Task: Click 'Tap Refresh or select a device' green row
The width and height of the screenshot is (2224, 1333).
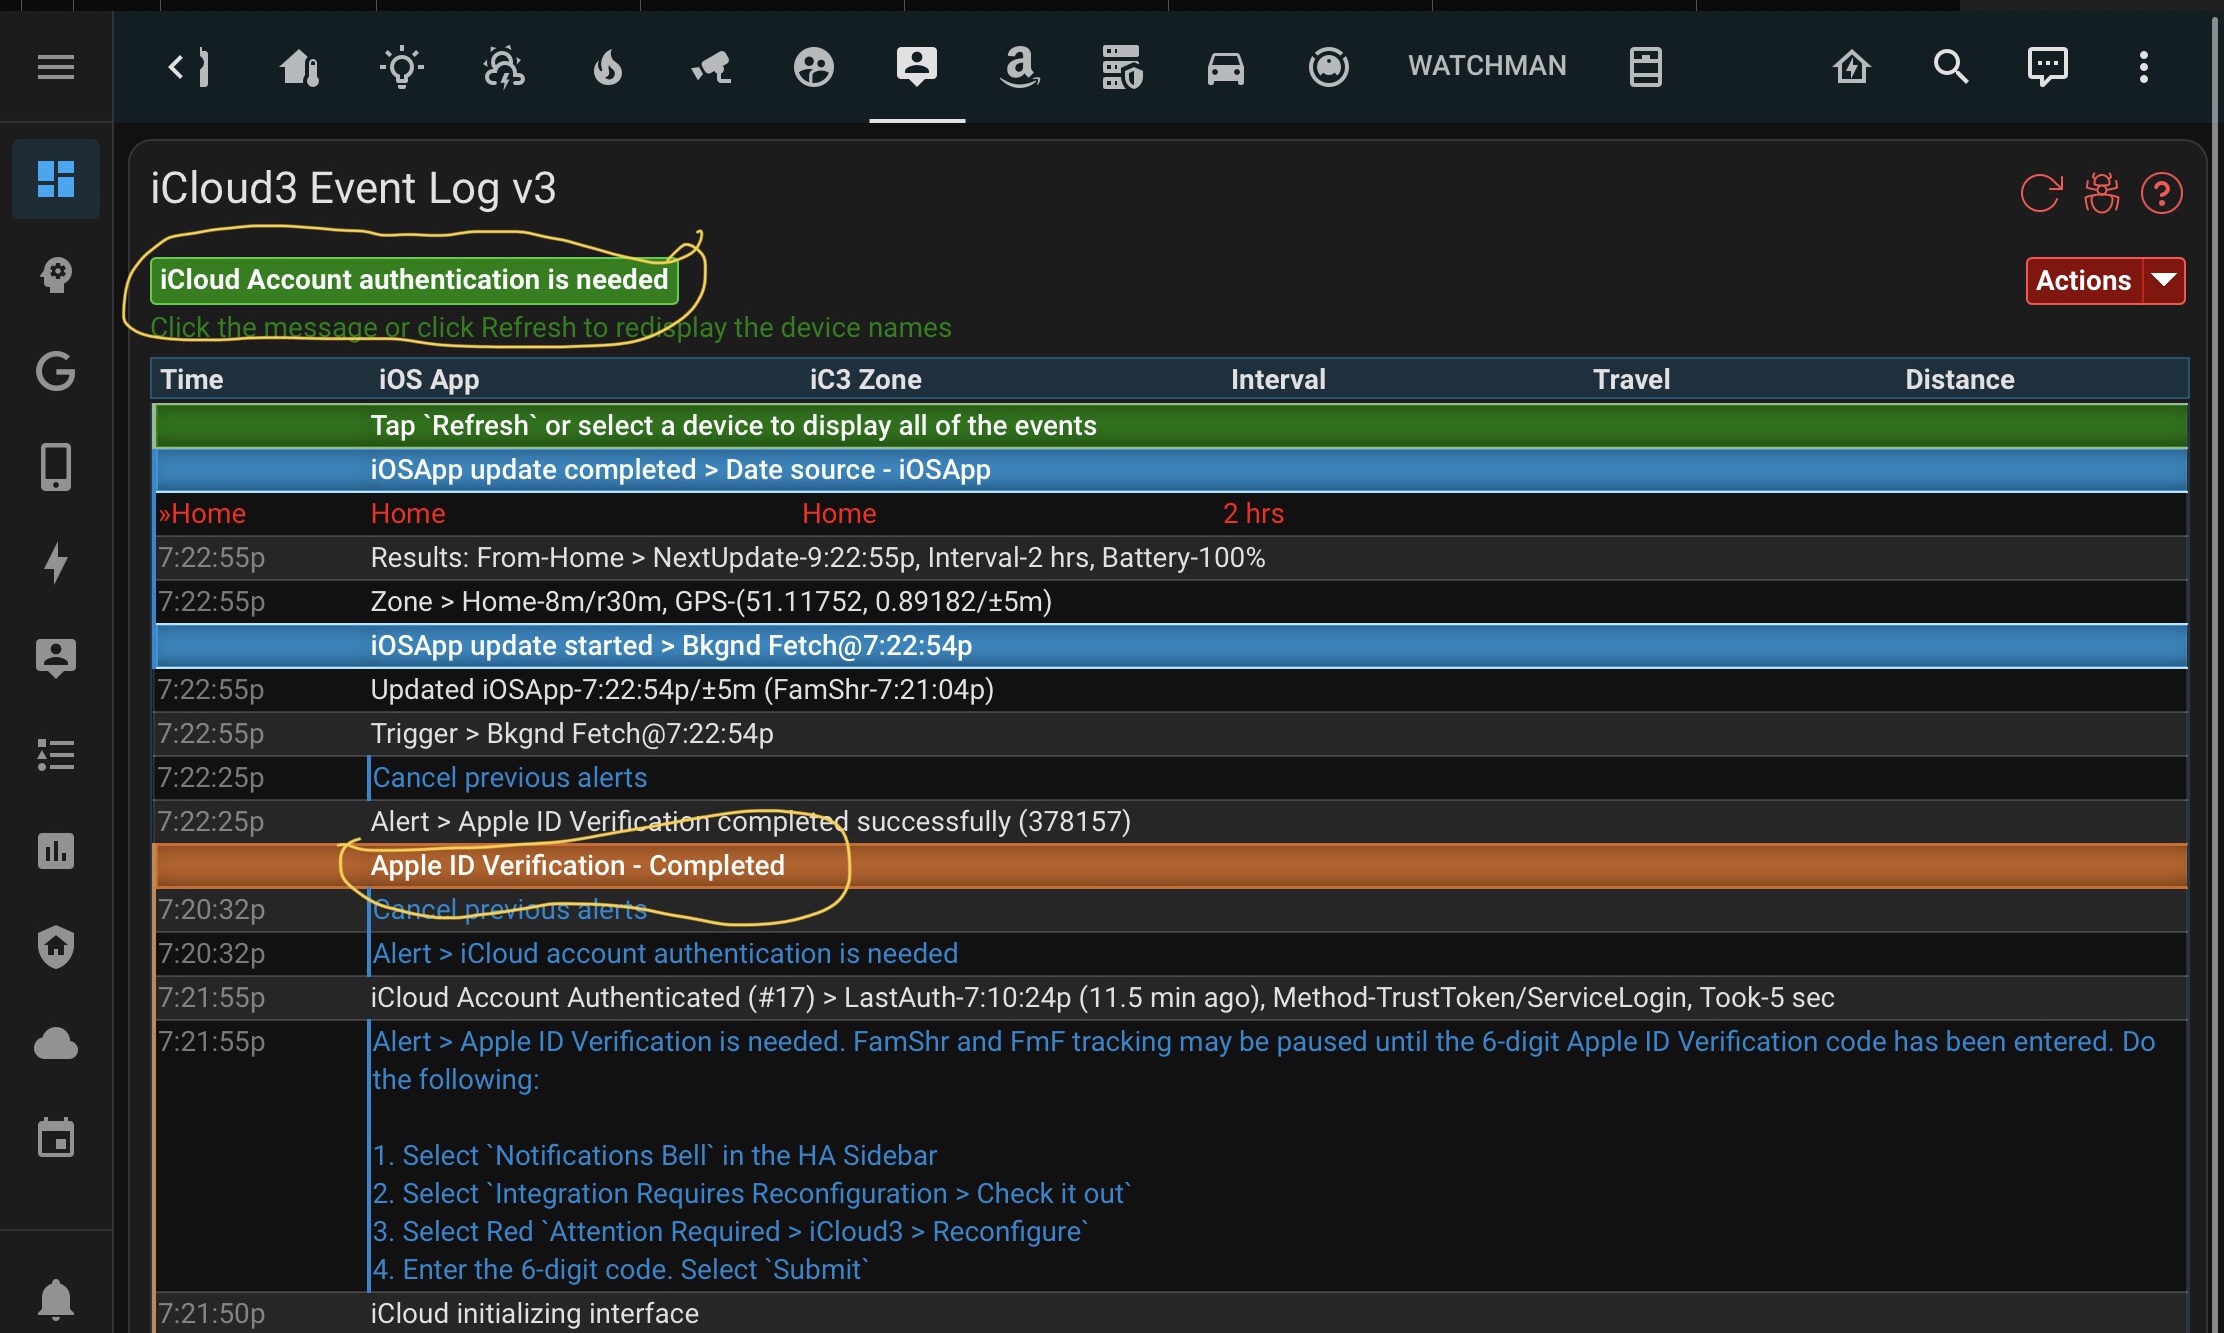Action: coord(1170,425)
